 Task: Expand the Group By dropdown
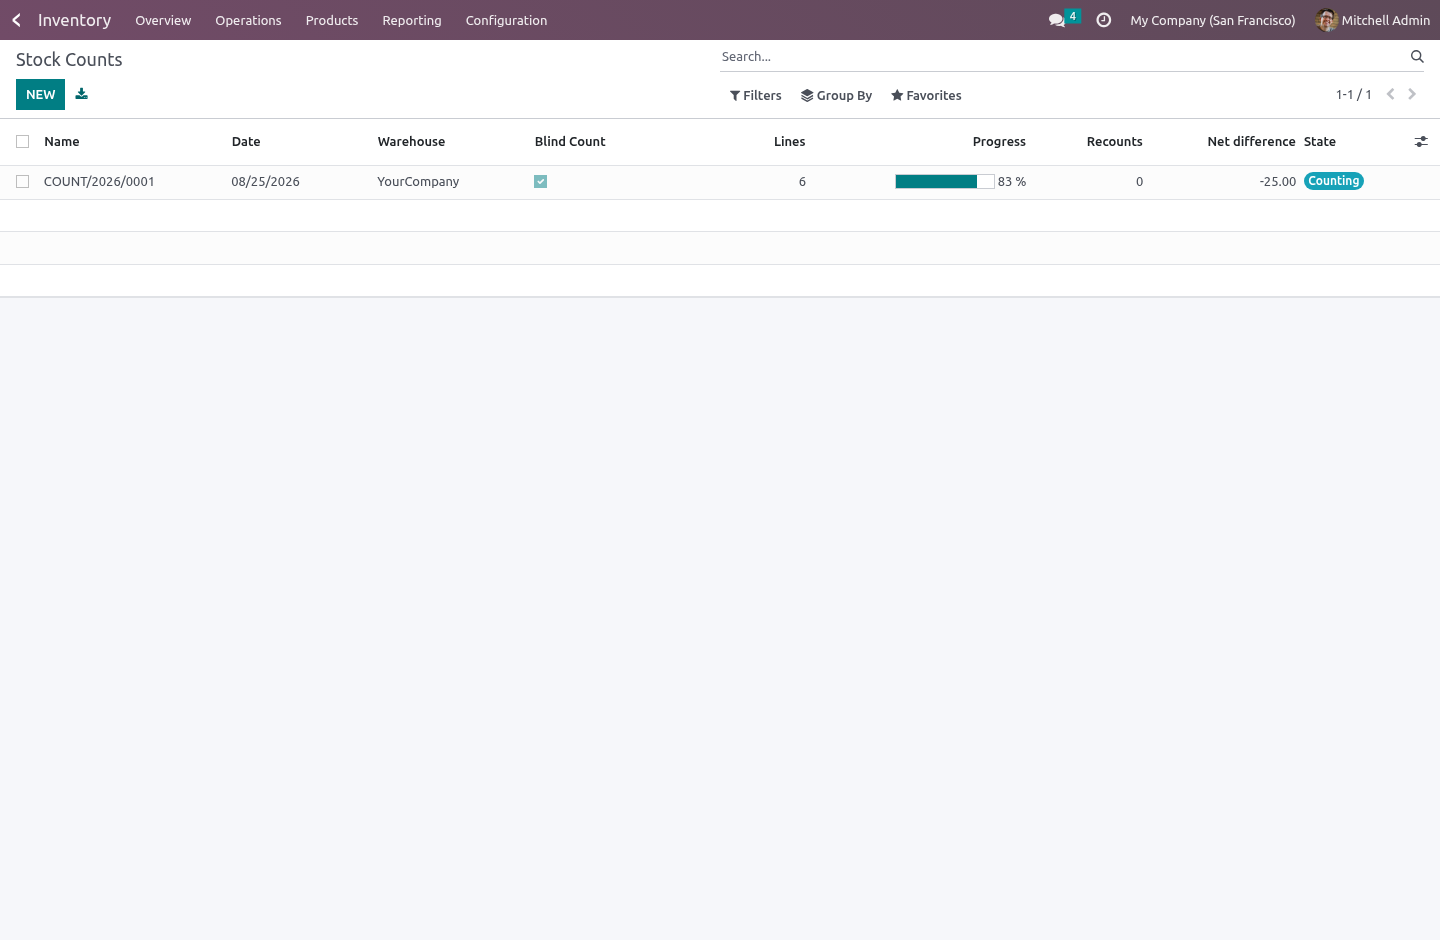point(837,96)
